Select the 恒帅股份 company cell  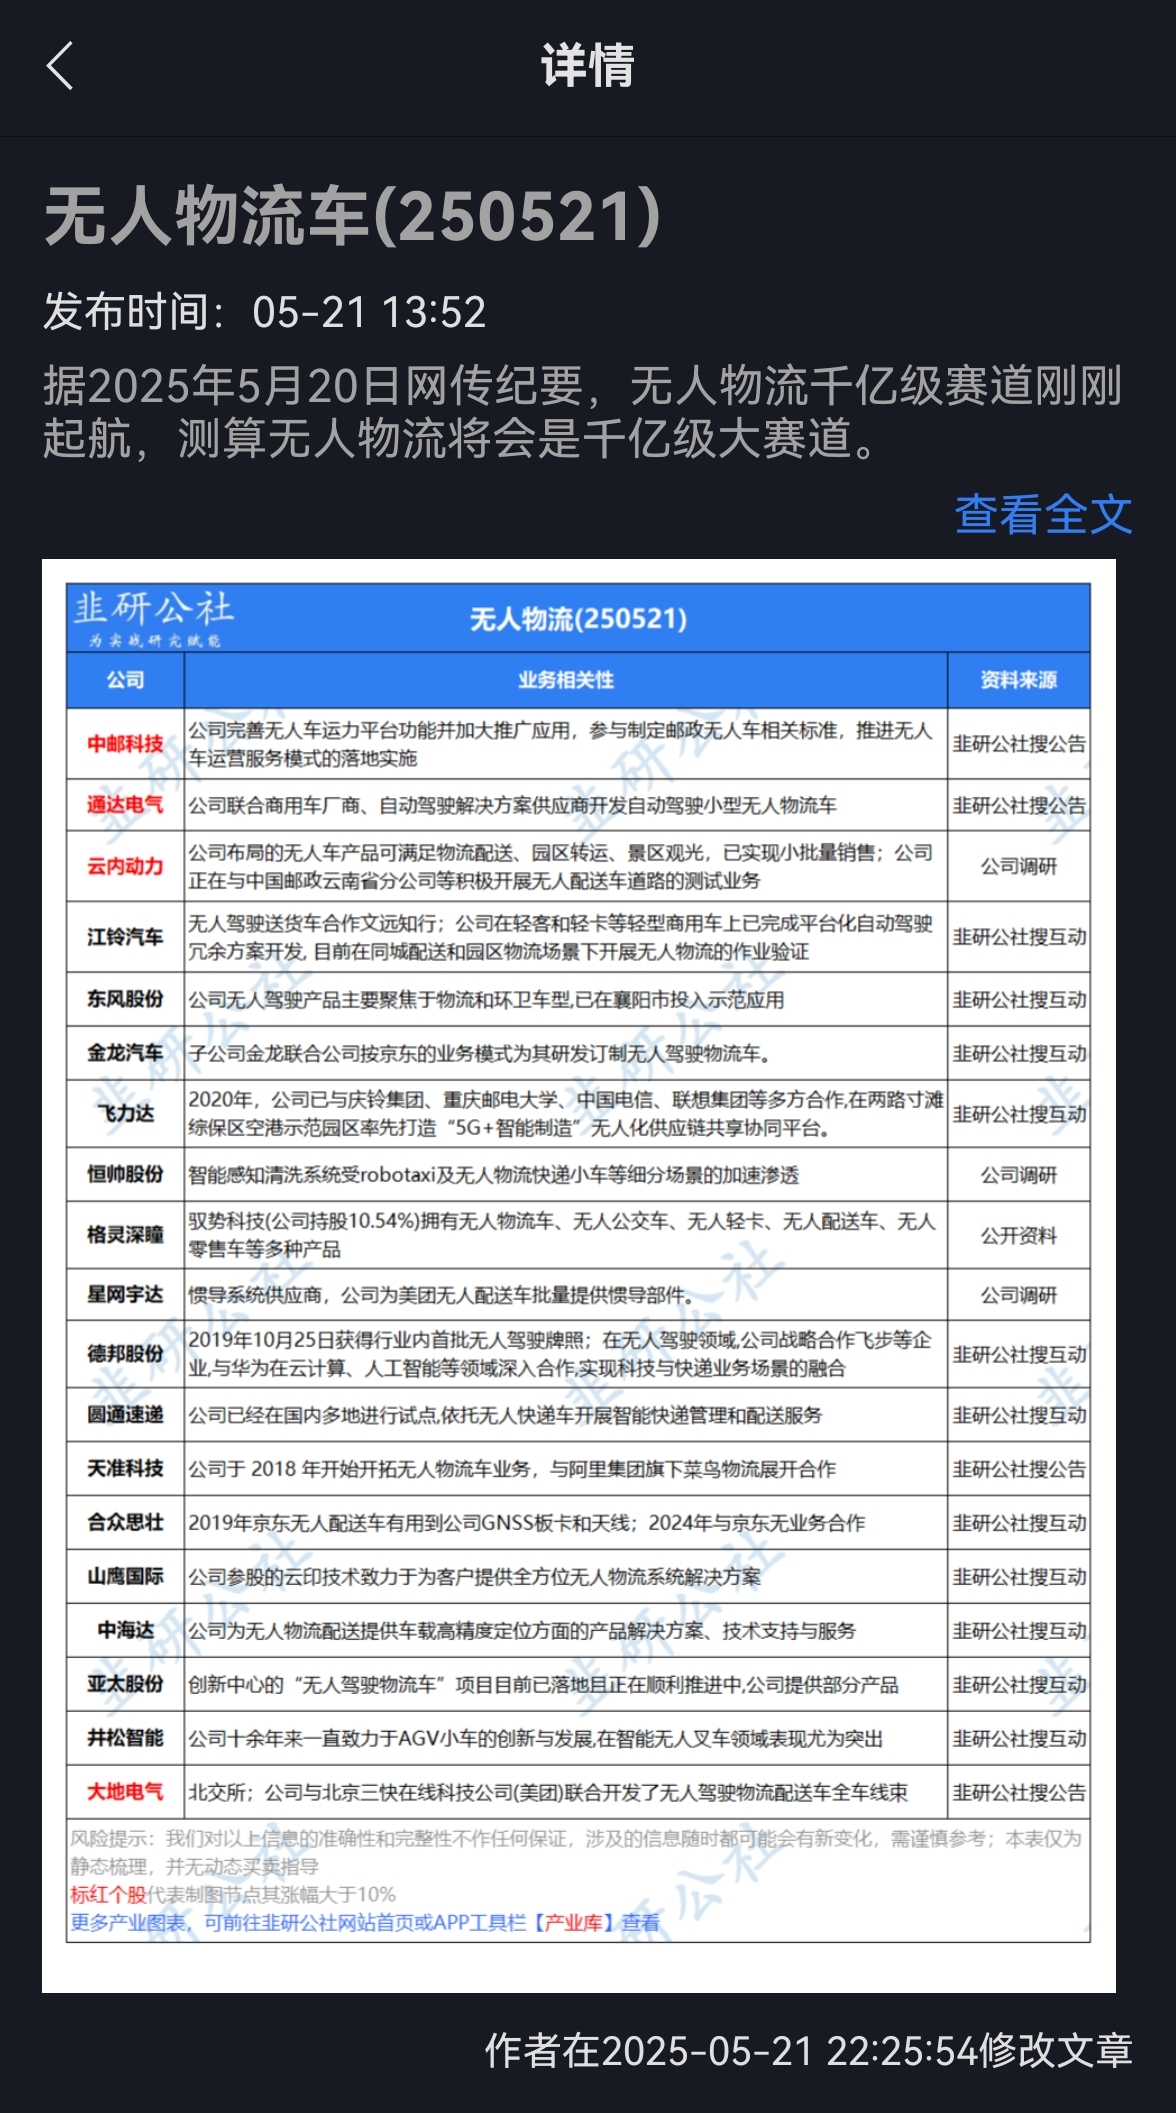[x=125, y=1174]
